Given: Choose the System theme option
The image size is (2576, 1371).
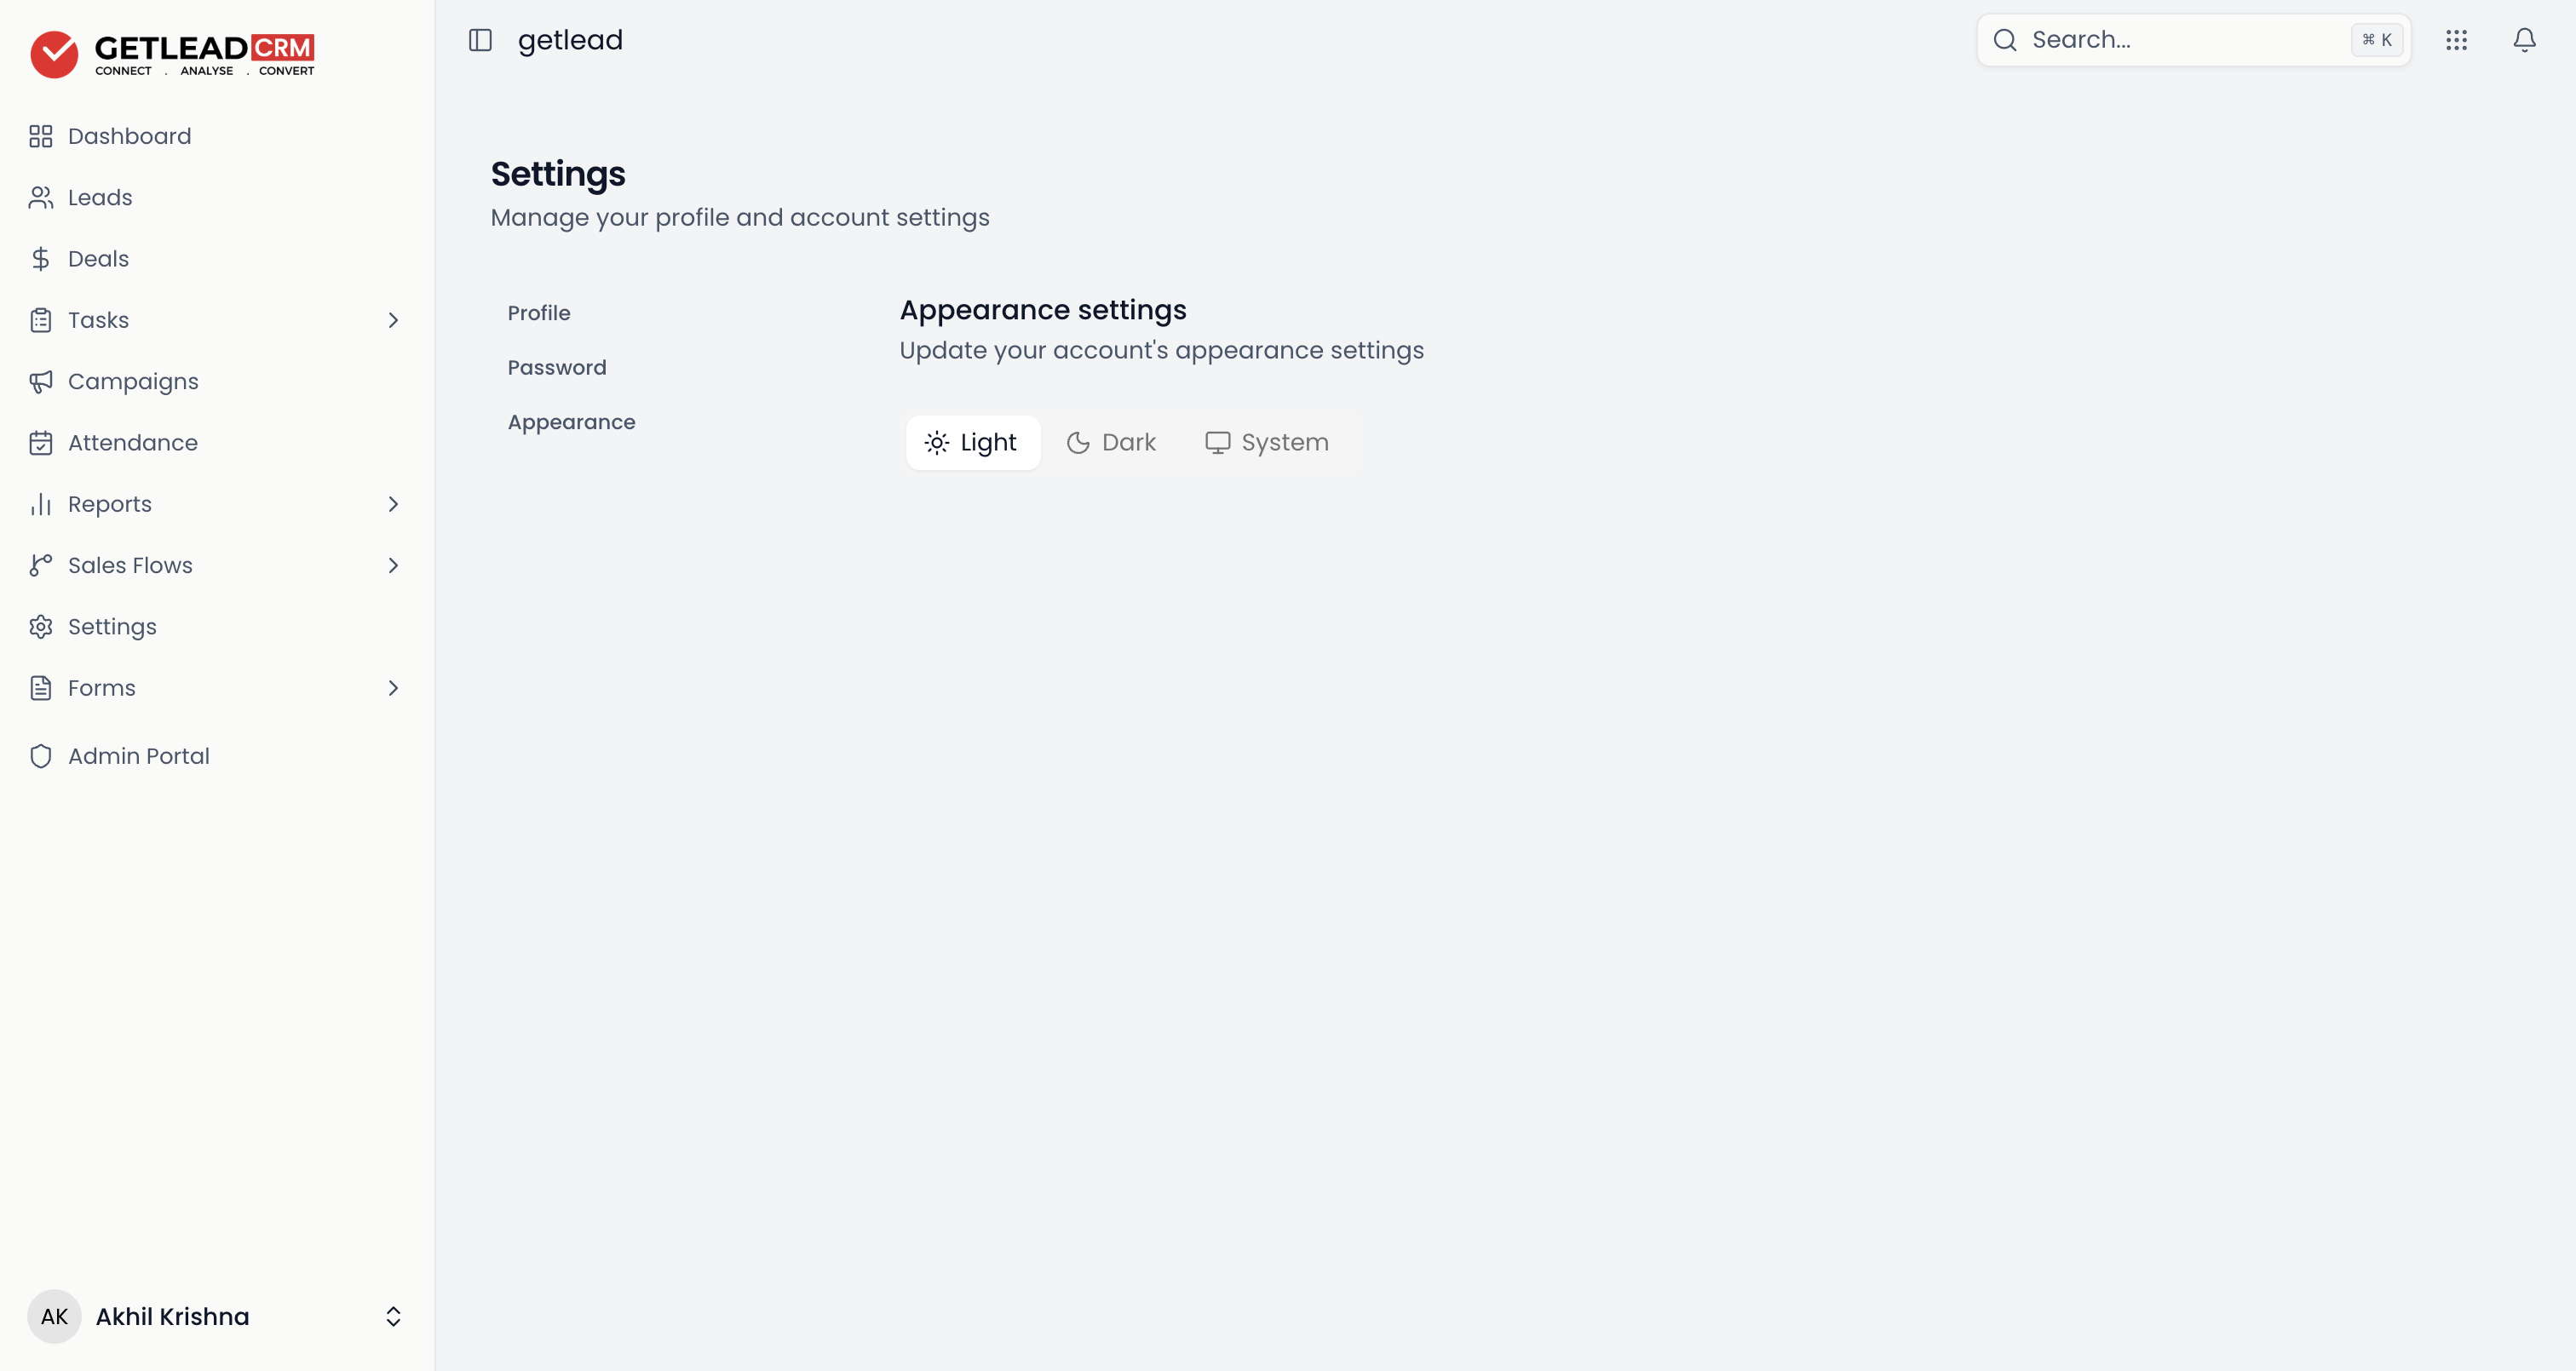Looking at the screenshot, I should tap(1267, 442).
